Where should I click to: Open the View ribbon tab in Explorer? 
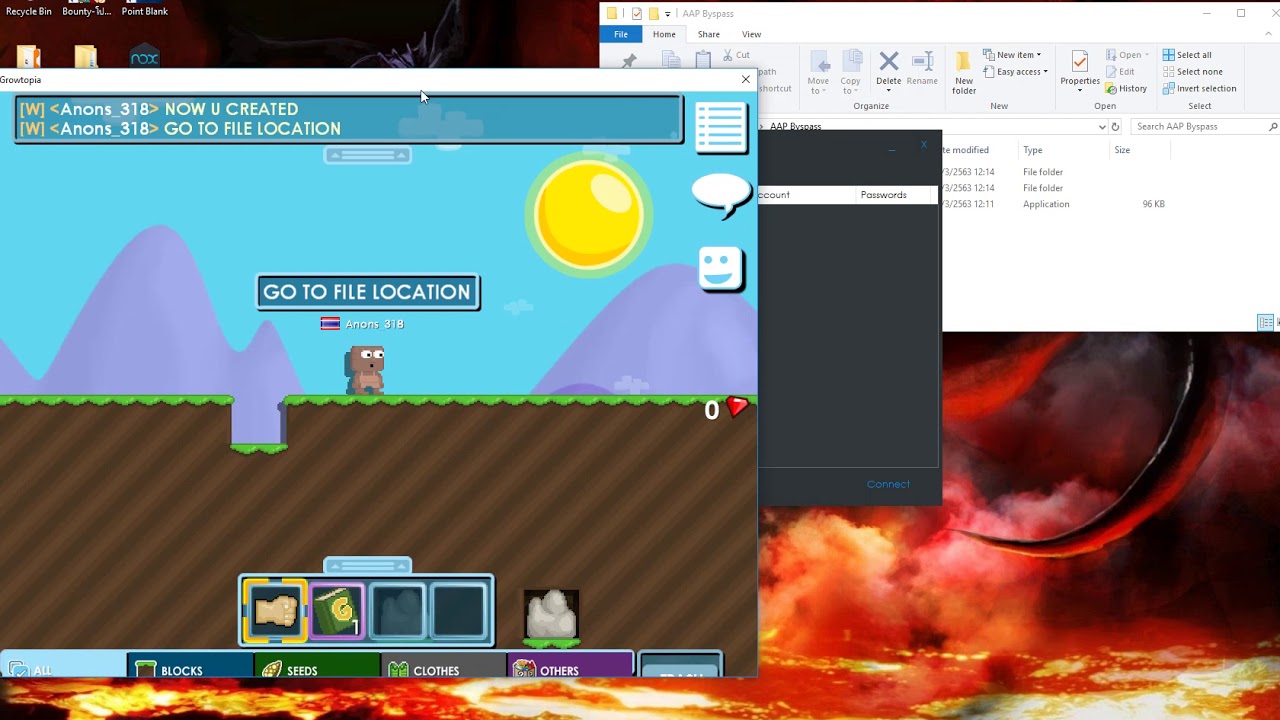752,34
